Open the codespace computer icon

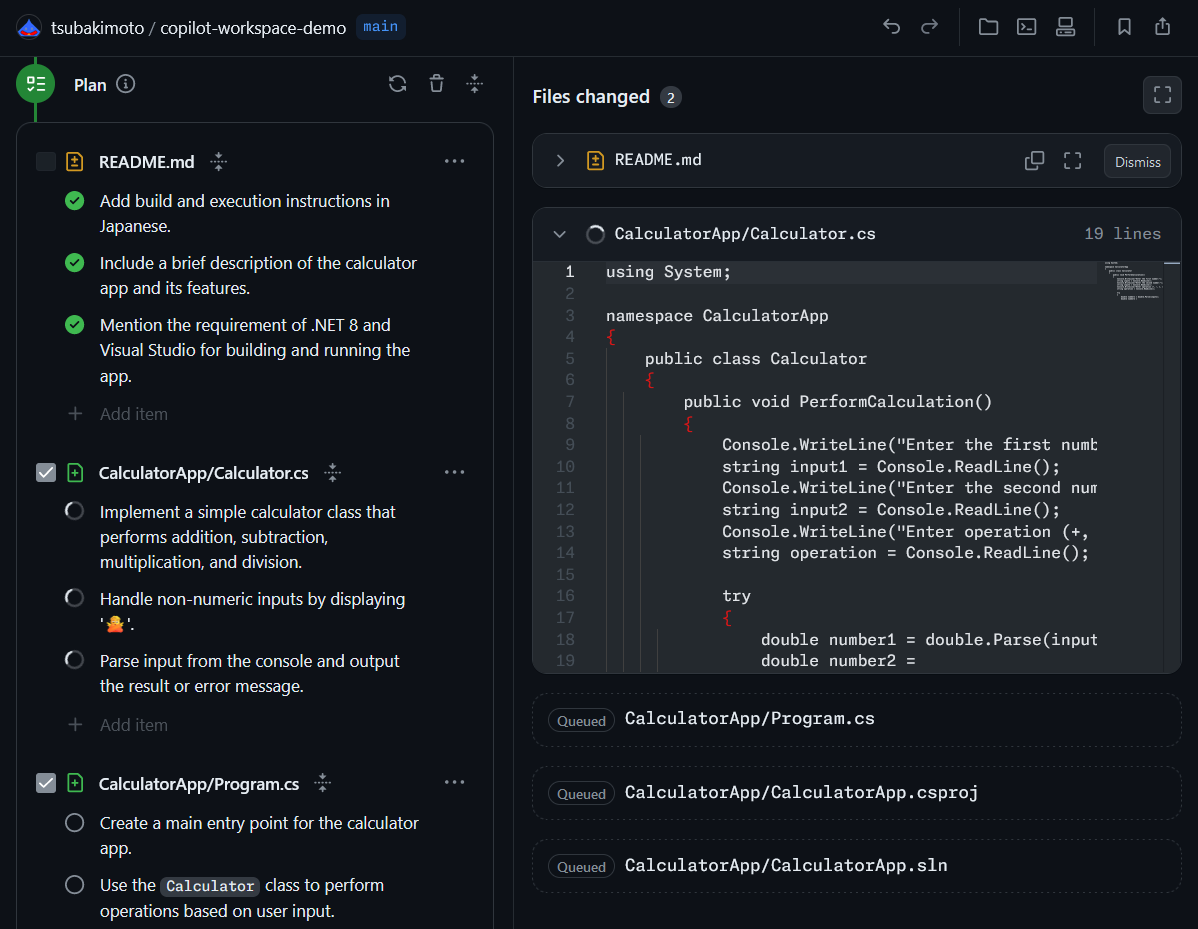(1065, 27)
